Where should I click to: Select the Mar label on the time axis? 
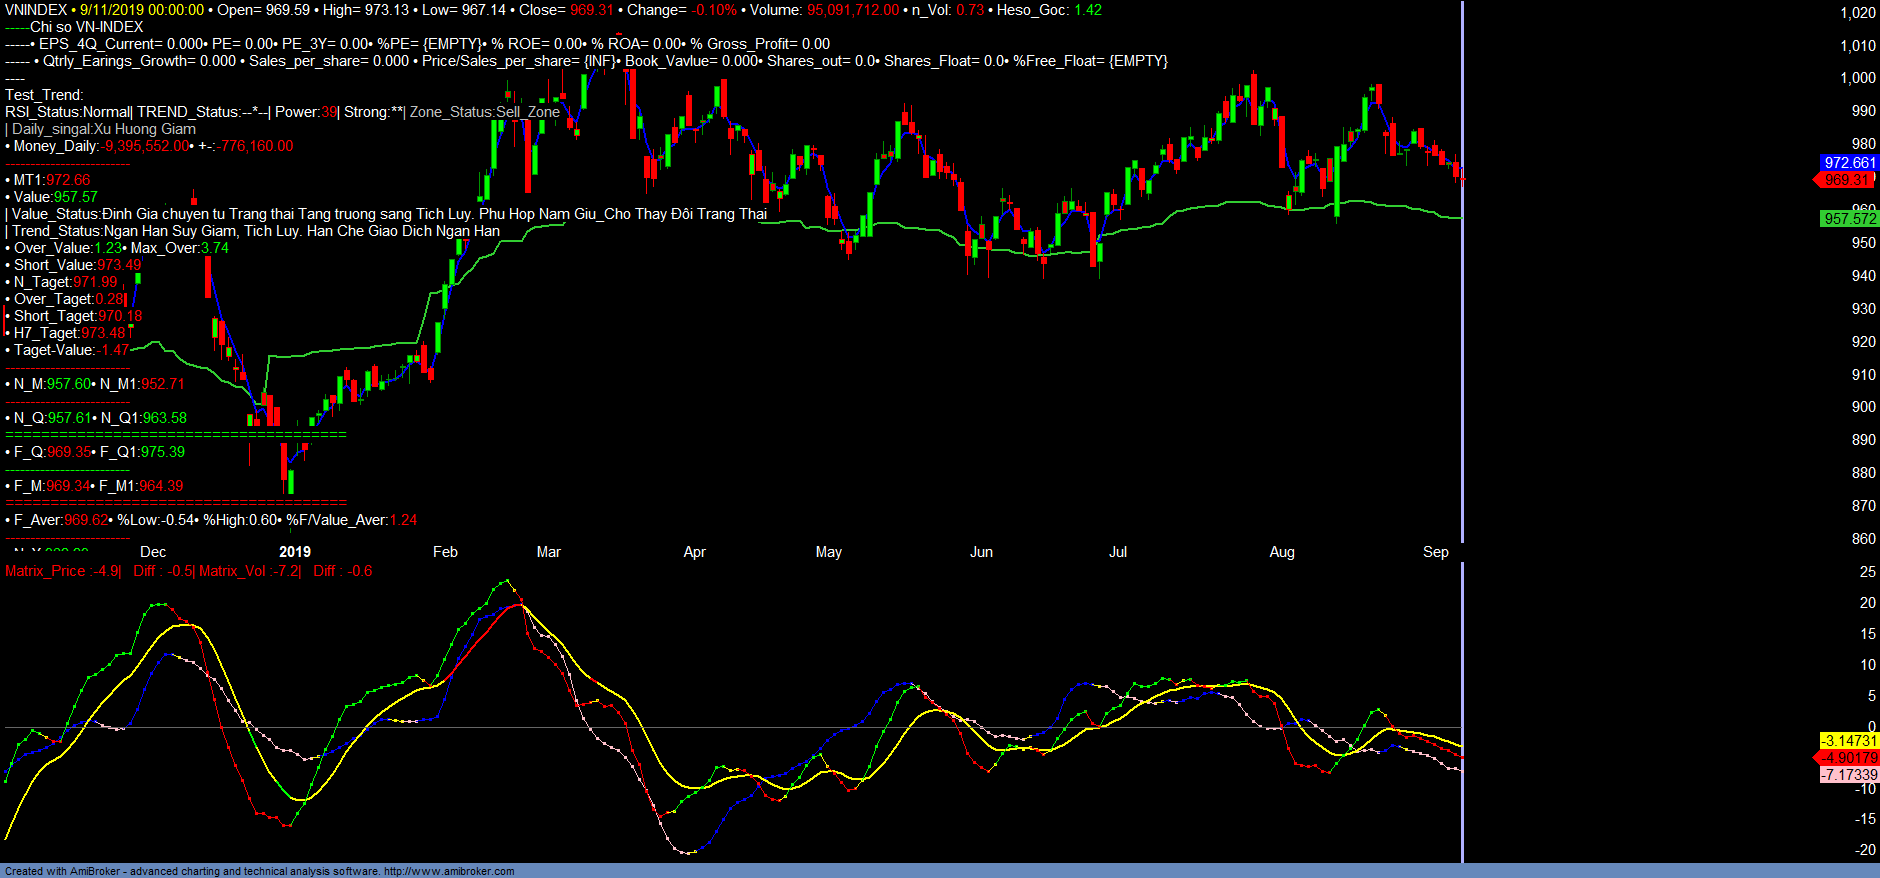coord(548,552)
